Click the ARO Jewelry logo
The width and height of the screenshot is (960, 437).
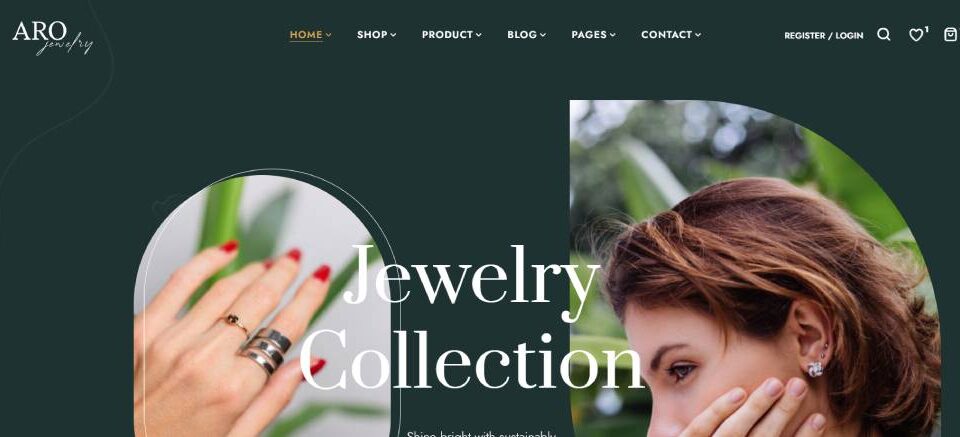pos(53,37)
